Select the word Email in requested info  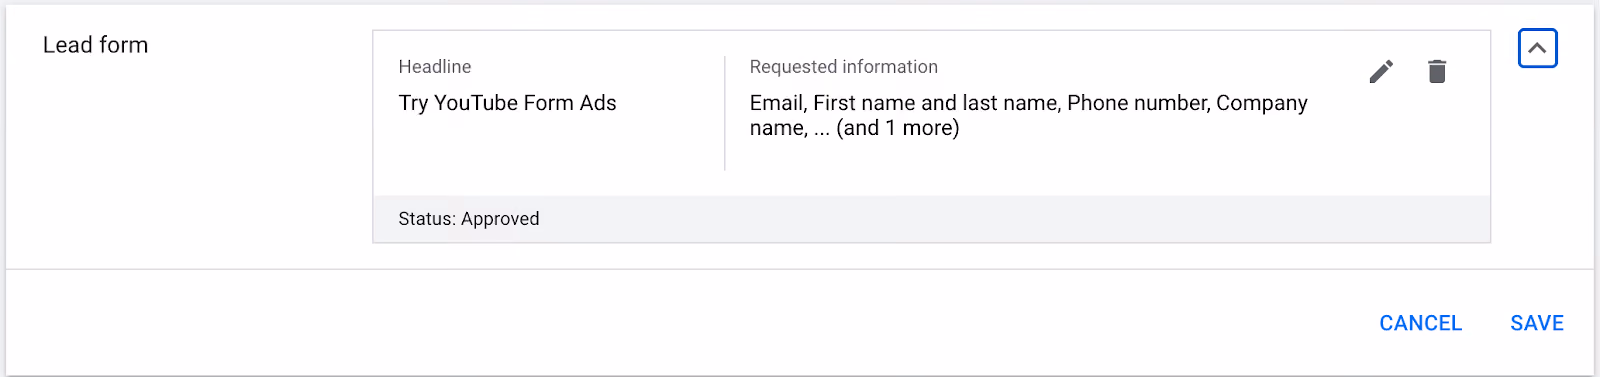click(x=776, y=103)
